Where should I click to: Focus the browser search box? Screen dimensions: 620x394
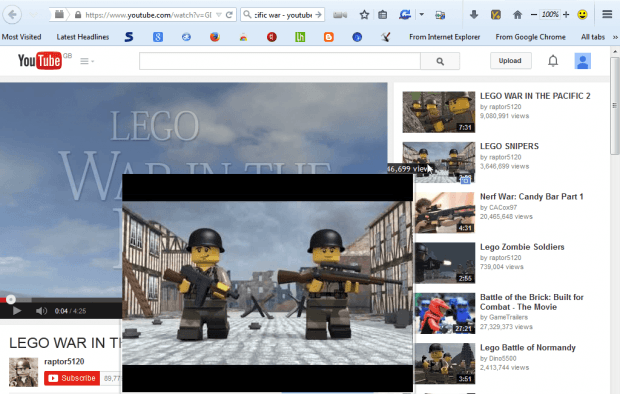(283, 15)
